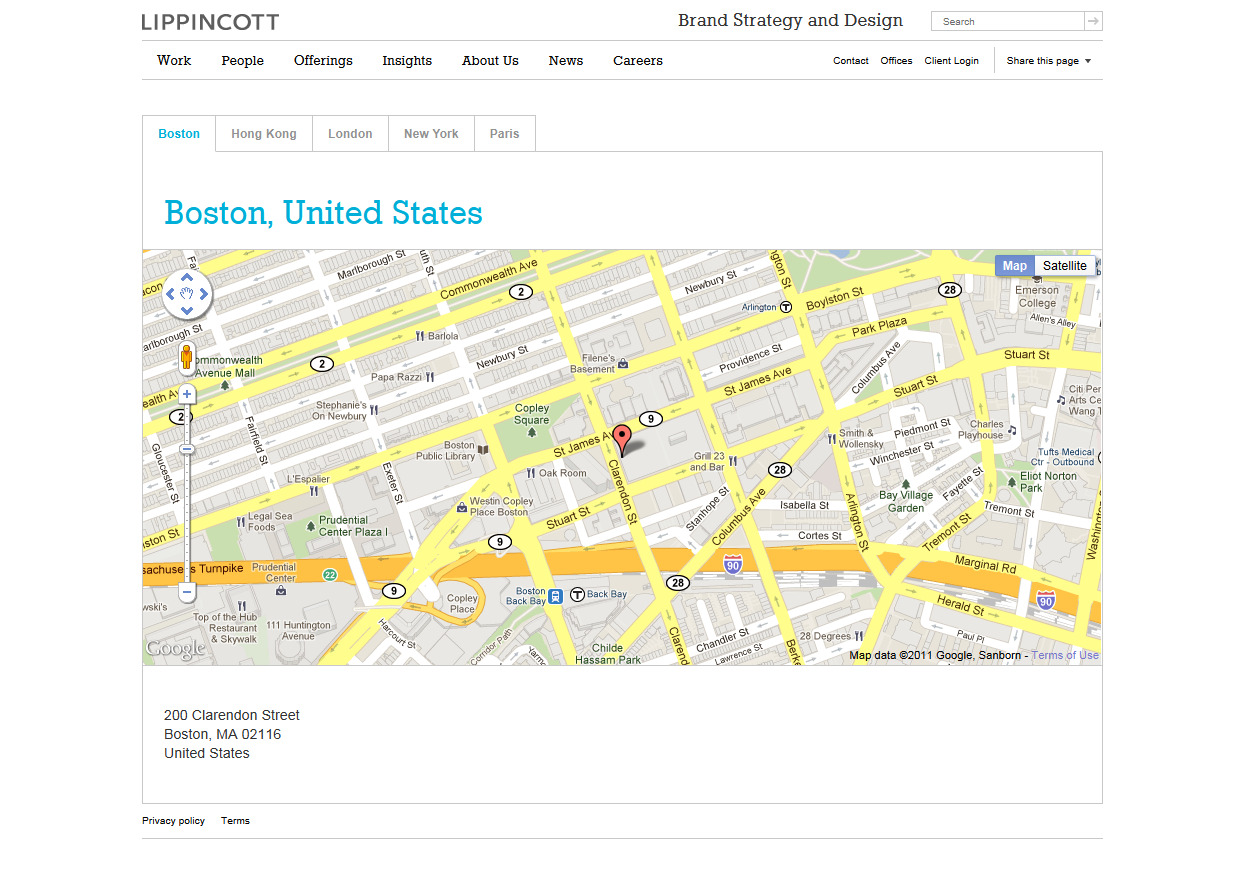
Task: Open the Work menu
Action: tap(174, 61)
